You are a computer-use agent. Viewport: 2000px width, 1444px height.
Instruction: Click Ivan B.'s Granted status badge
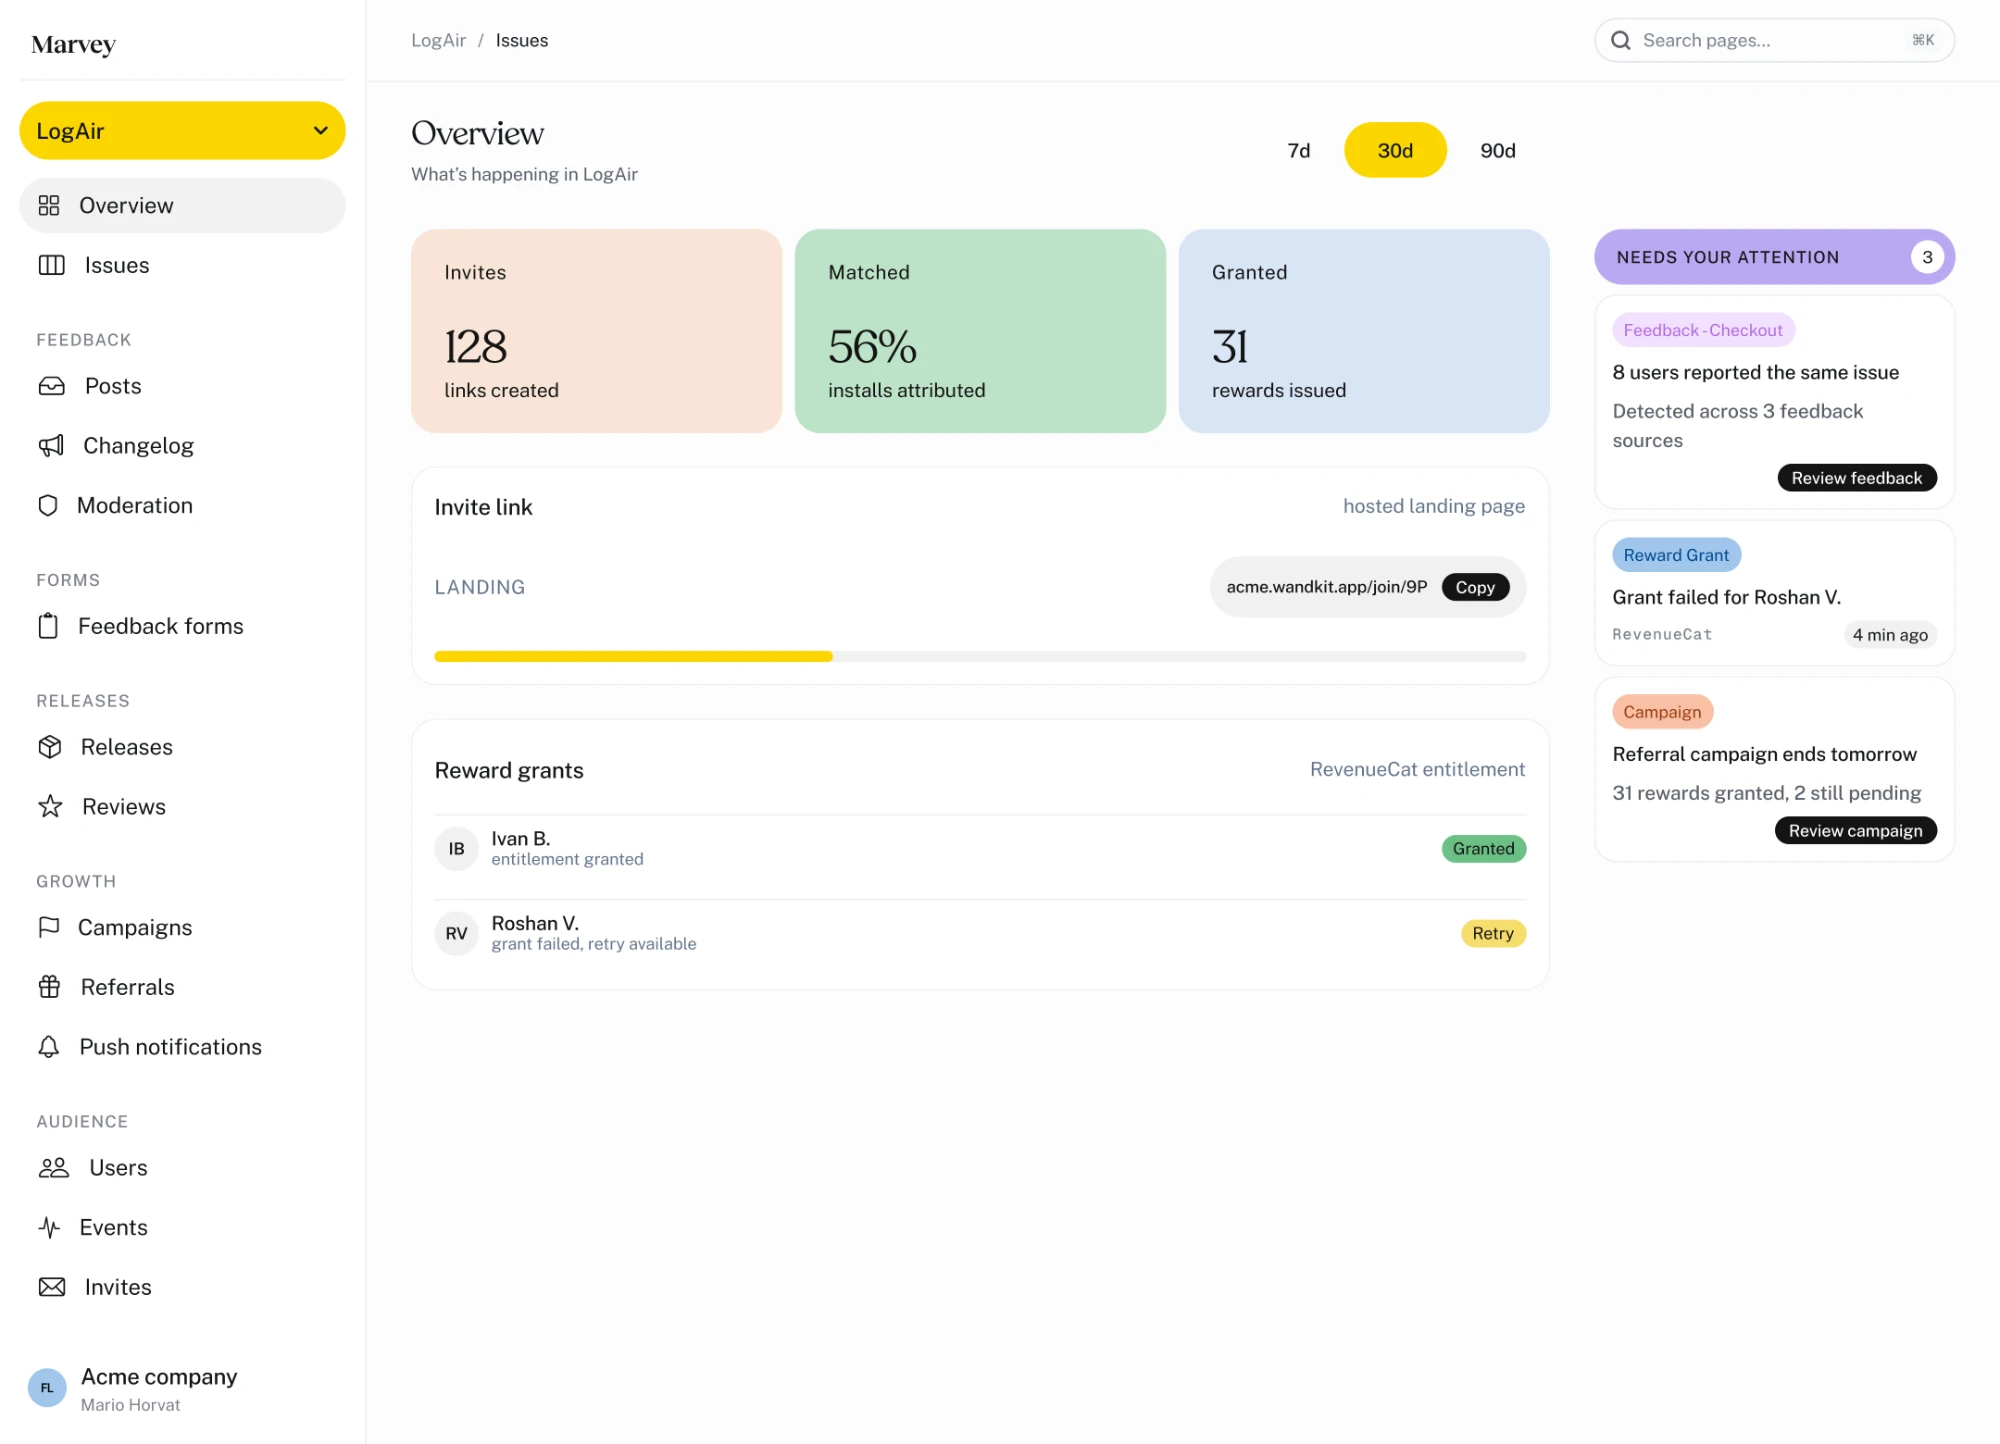1484,849
